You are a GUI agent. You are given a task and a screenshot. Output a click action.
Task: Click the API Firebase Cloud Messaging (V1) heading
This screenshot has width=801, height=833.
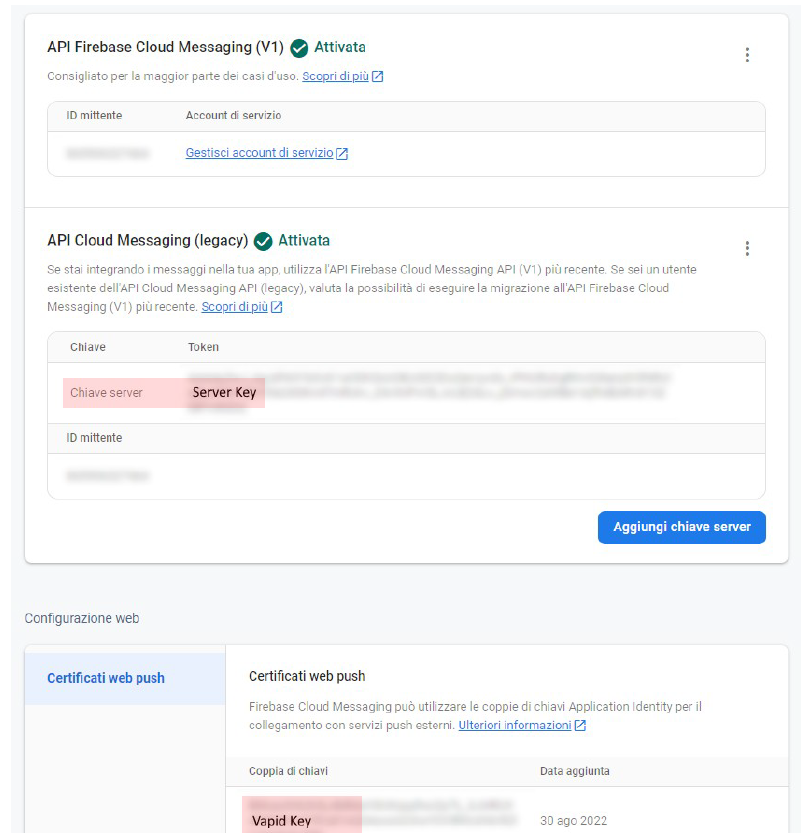[165, 47]
